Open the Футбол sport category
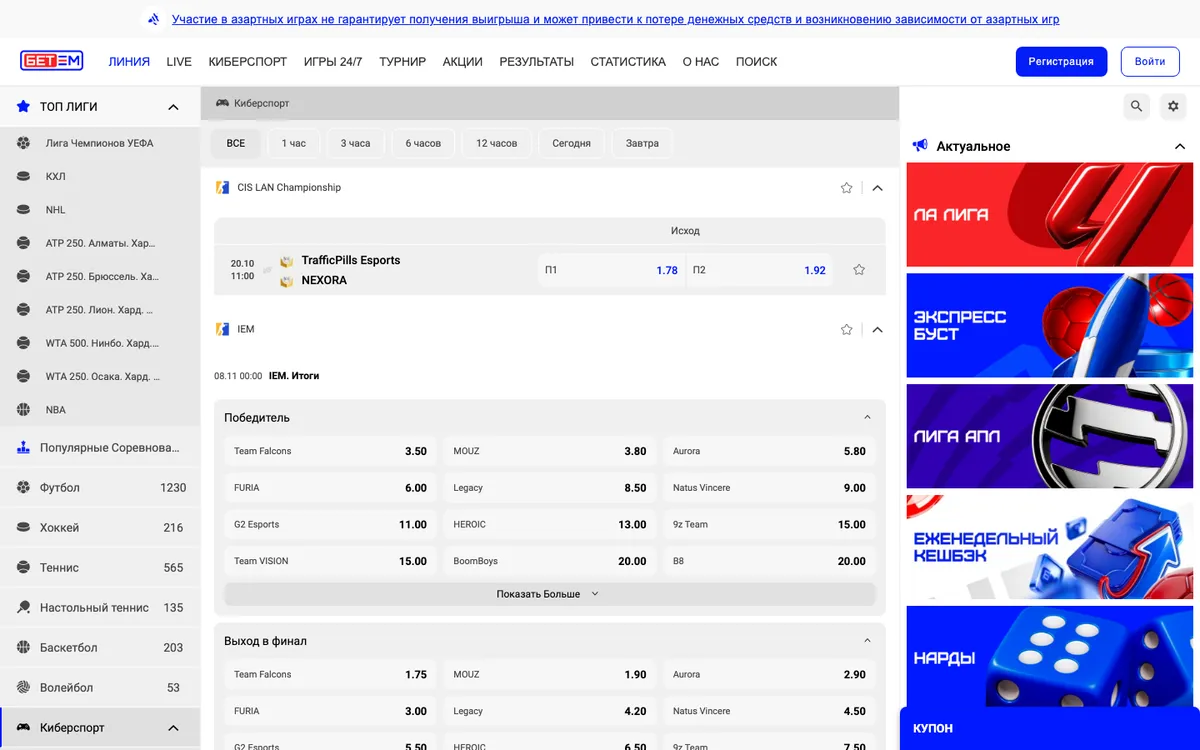The image size is (1200, 750). point(100,488)
